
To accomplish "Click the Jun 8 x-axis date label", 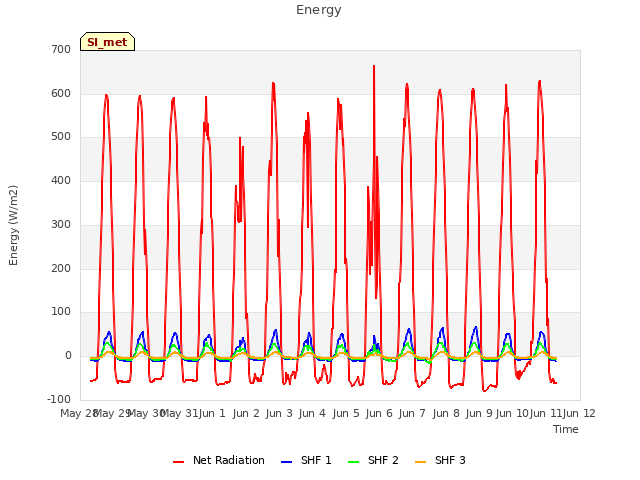I will click(x=446, y=413).
